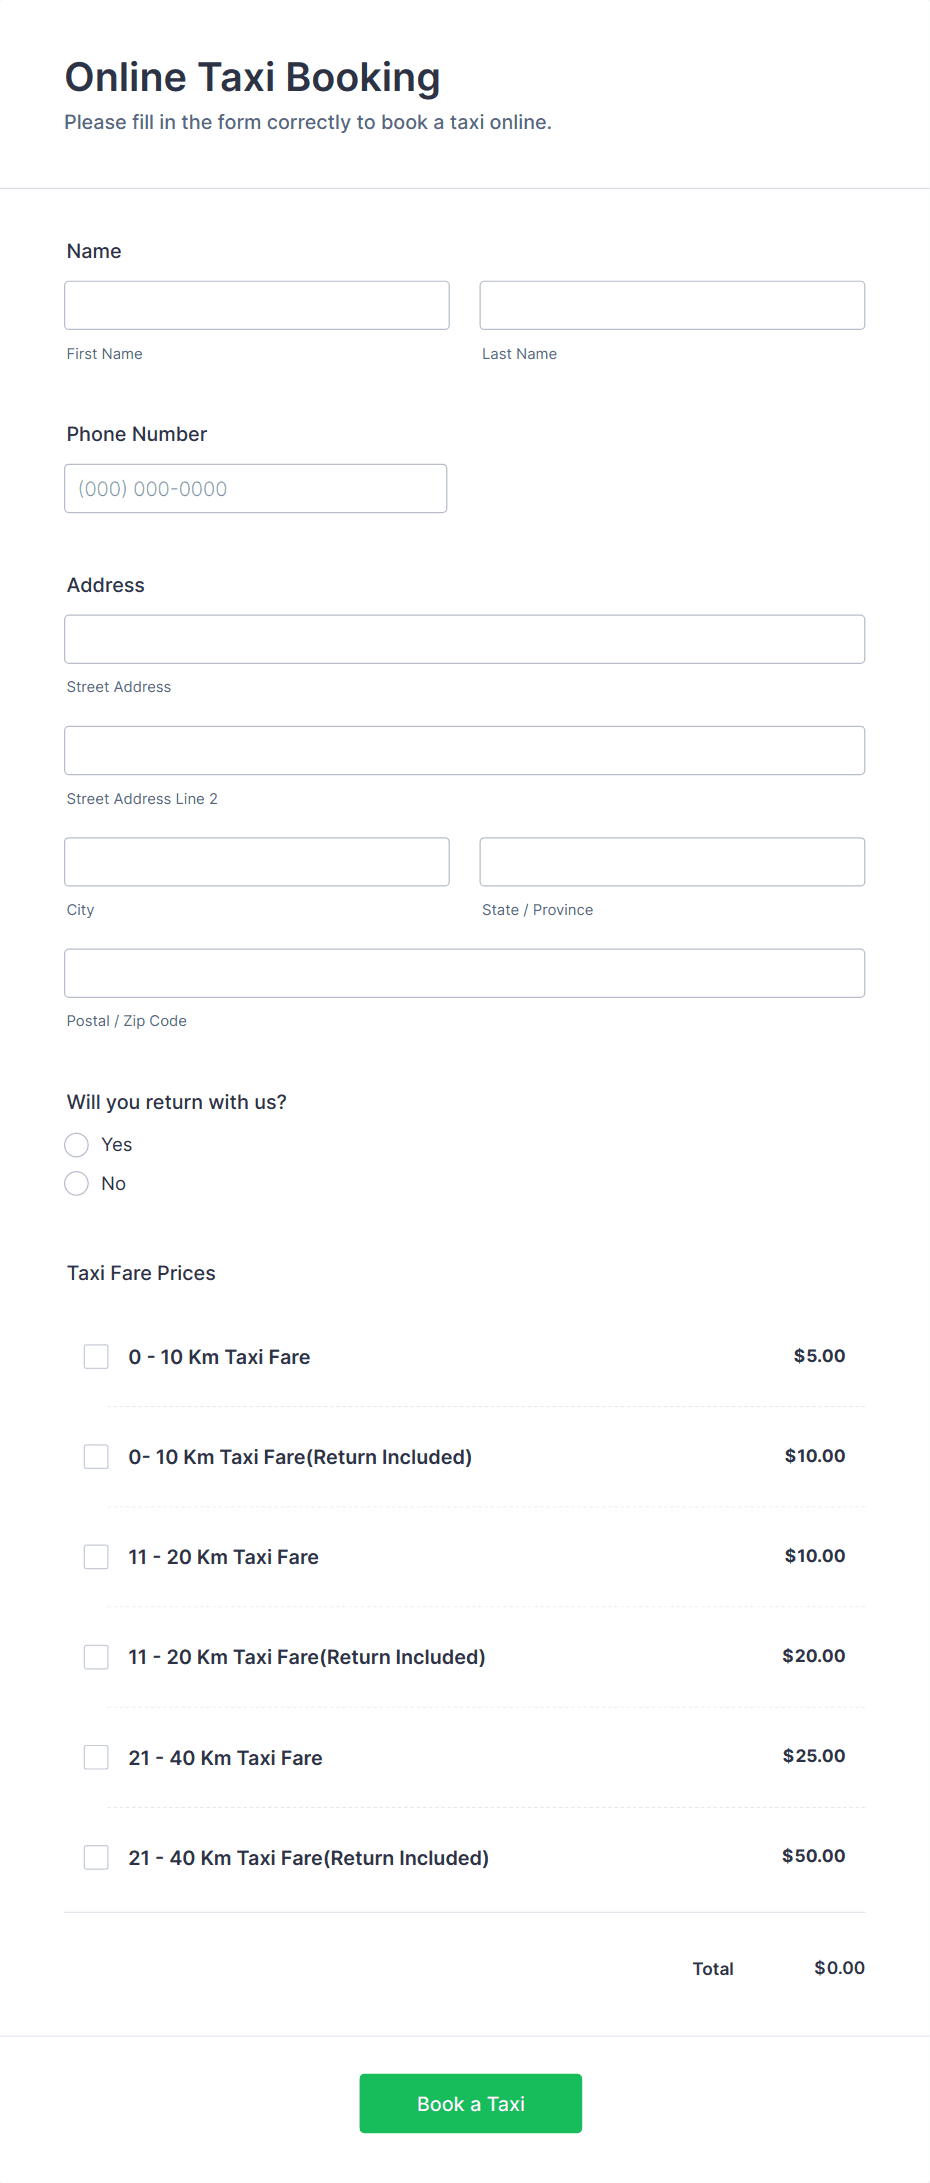The height and width of the screenshot is (2183, 930).
Task: Click the State / Province field
Action: click(672, 862)
